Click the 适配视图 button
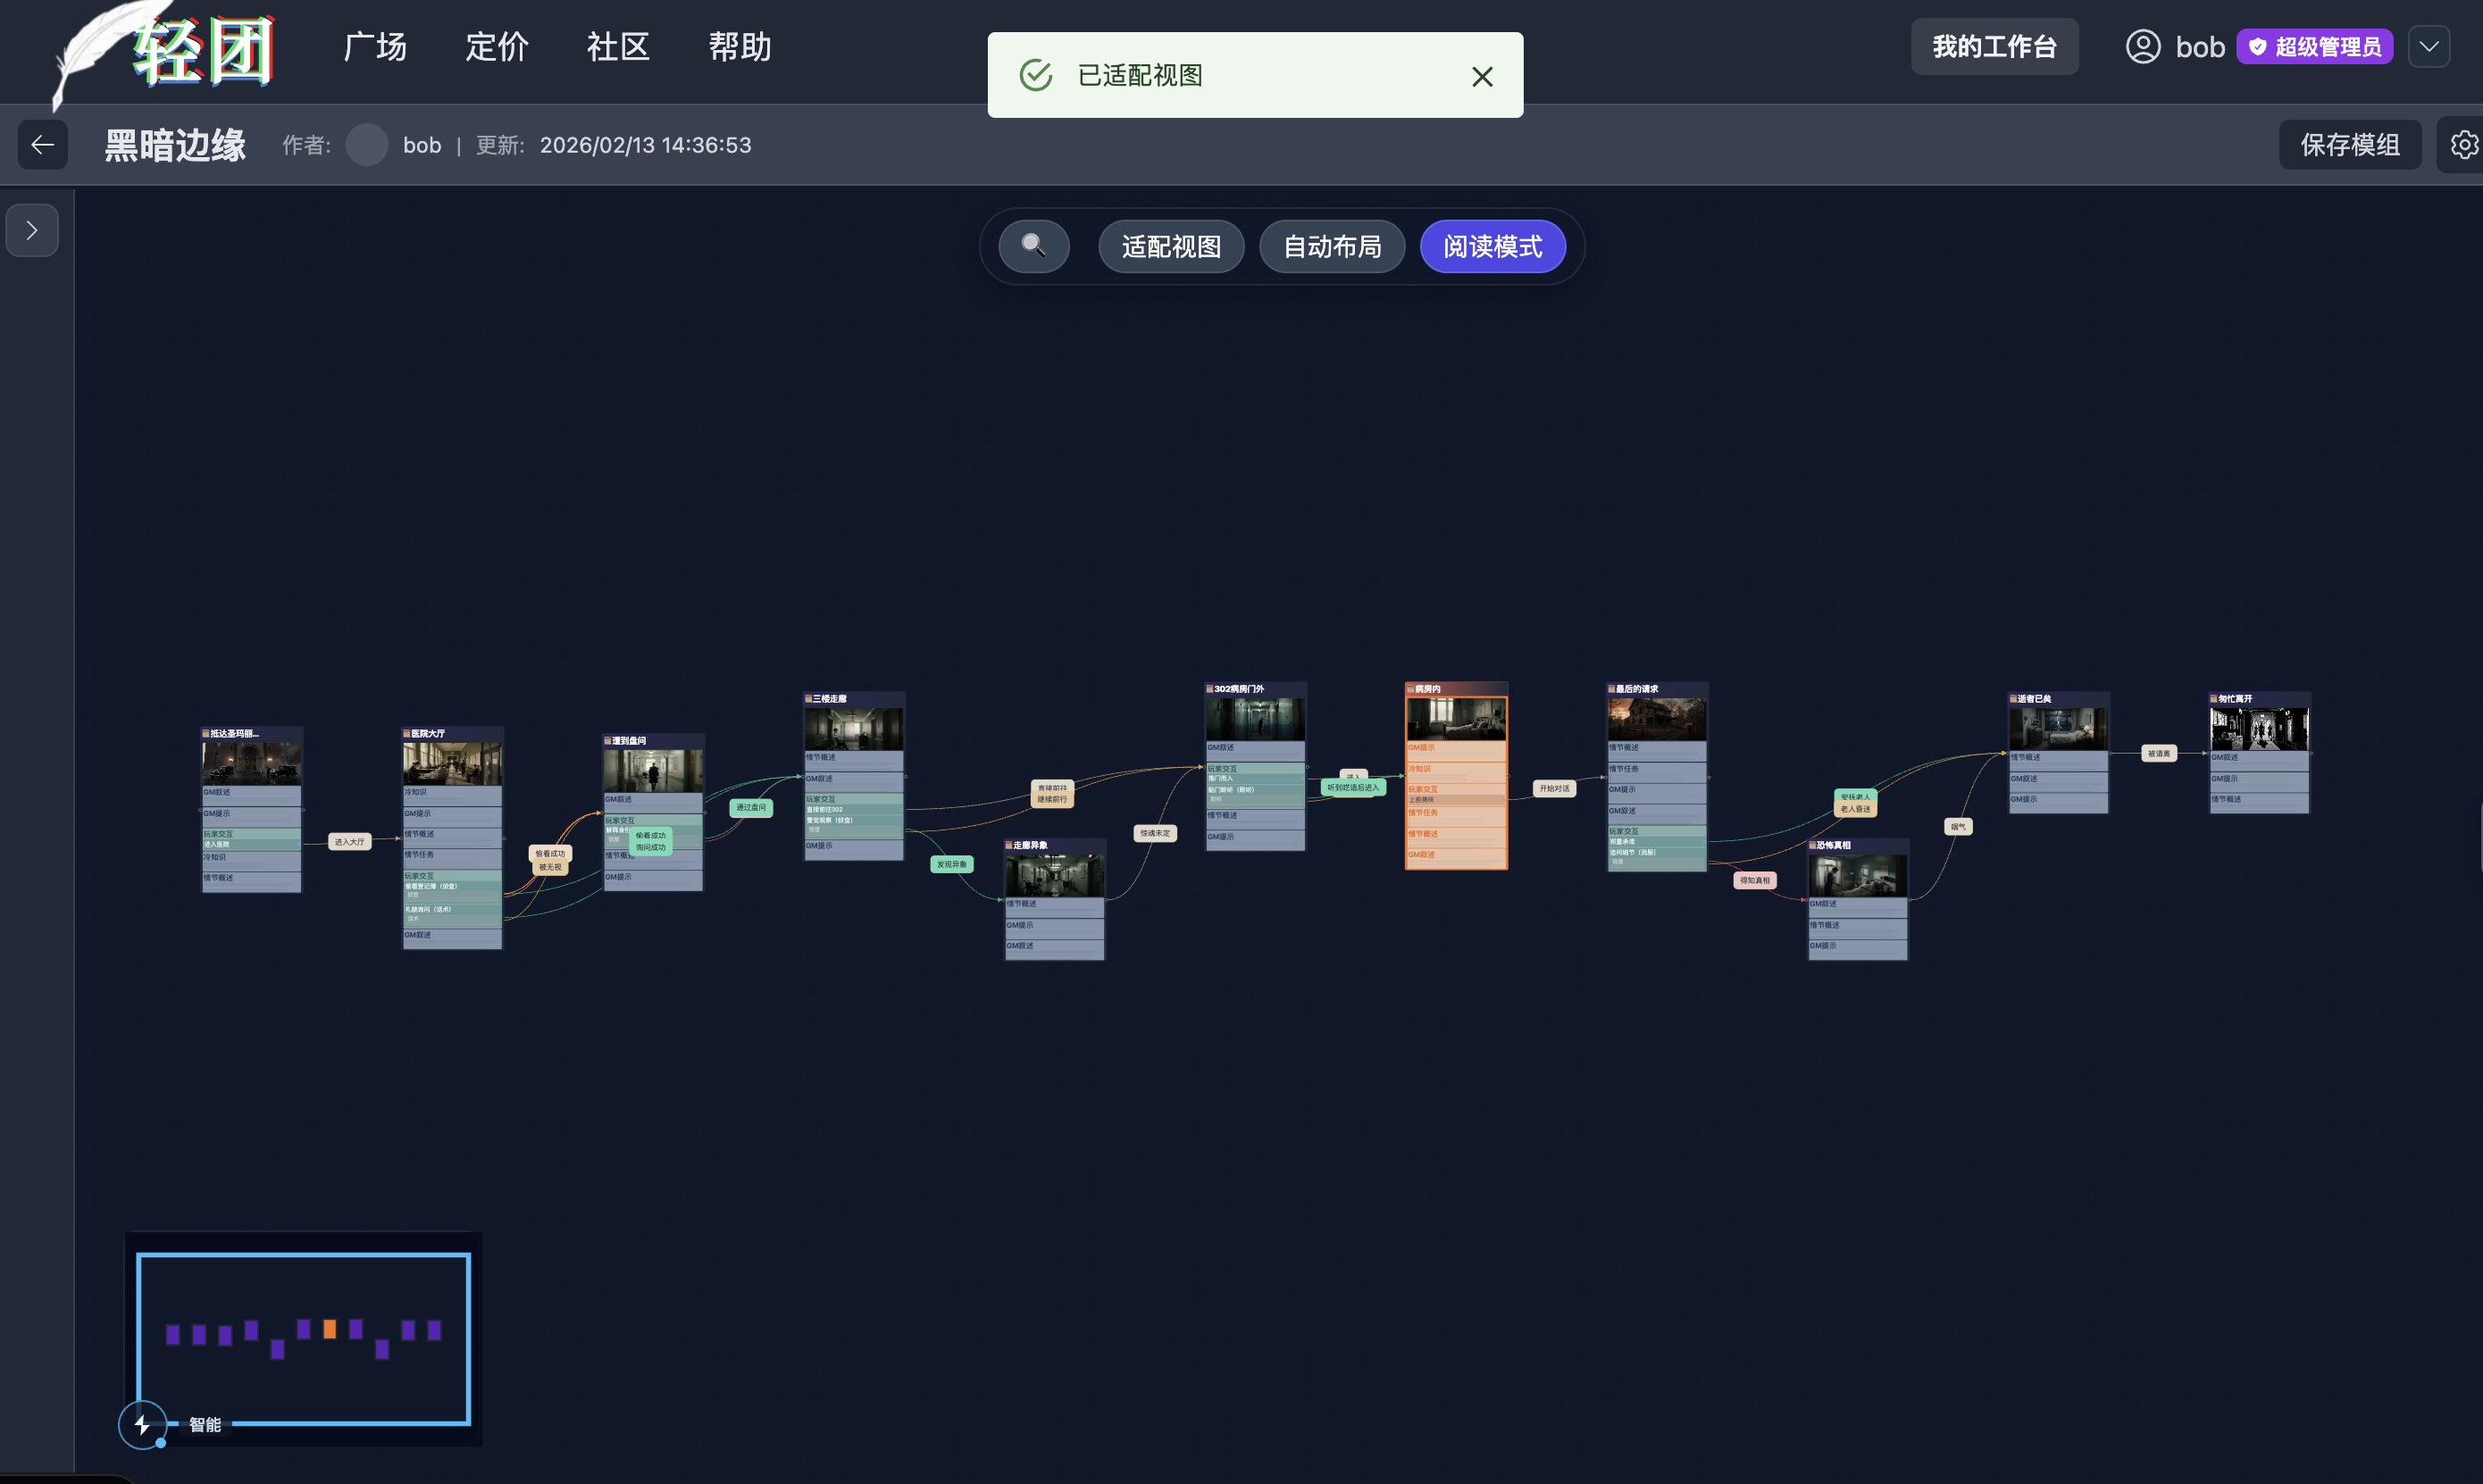 click(1171, 246)
